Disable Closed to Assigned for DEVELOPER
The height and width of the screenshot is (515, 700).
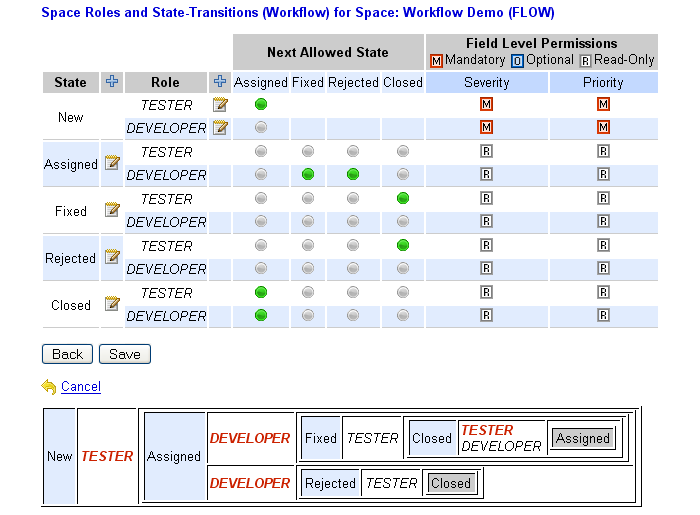pos(261,316)
